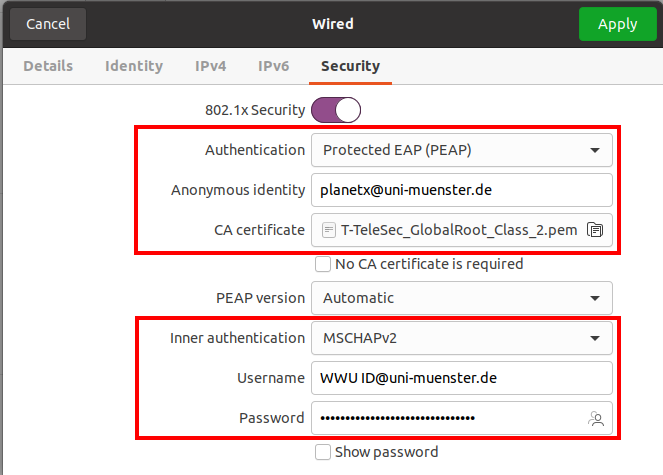The height and width of the screenshot is (475, 663).
Task: Click the CA certificate file chooser field
Action: [x=455, y=230]
